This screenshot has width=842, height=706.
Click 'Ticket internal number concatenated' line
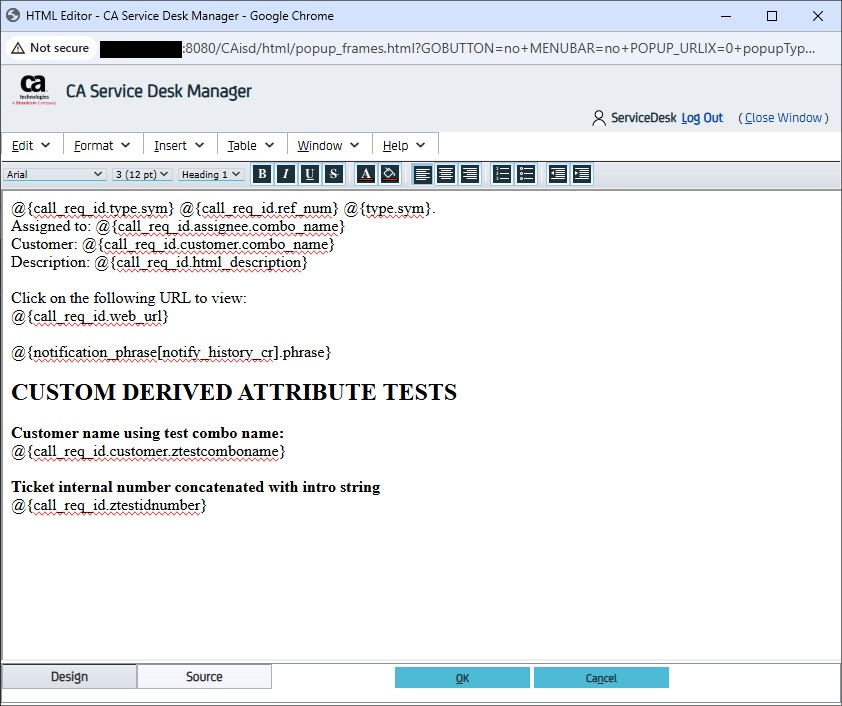coord(196,486)
